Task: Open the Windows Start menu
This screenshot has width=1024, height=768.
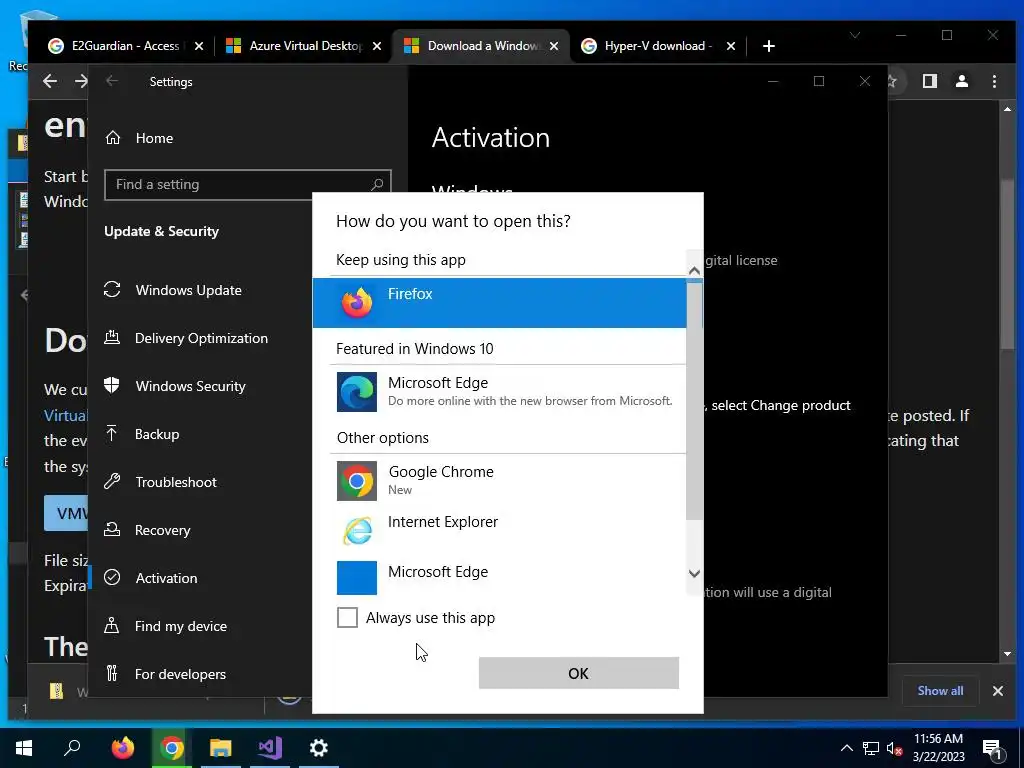Action: coord(24,748)
